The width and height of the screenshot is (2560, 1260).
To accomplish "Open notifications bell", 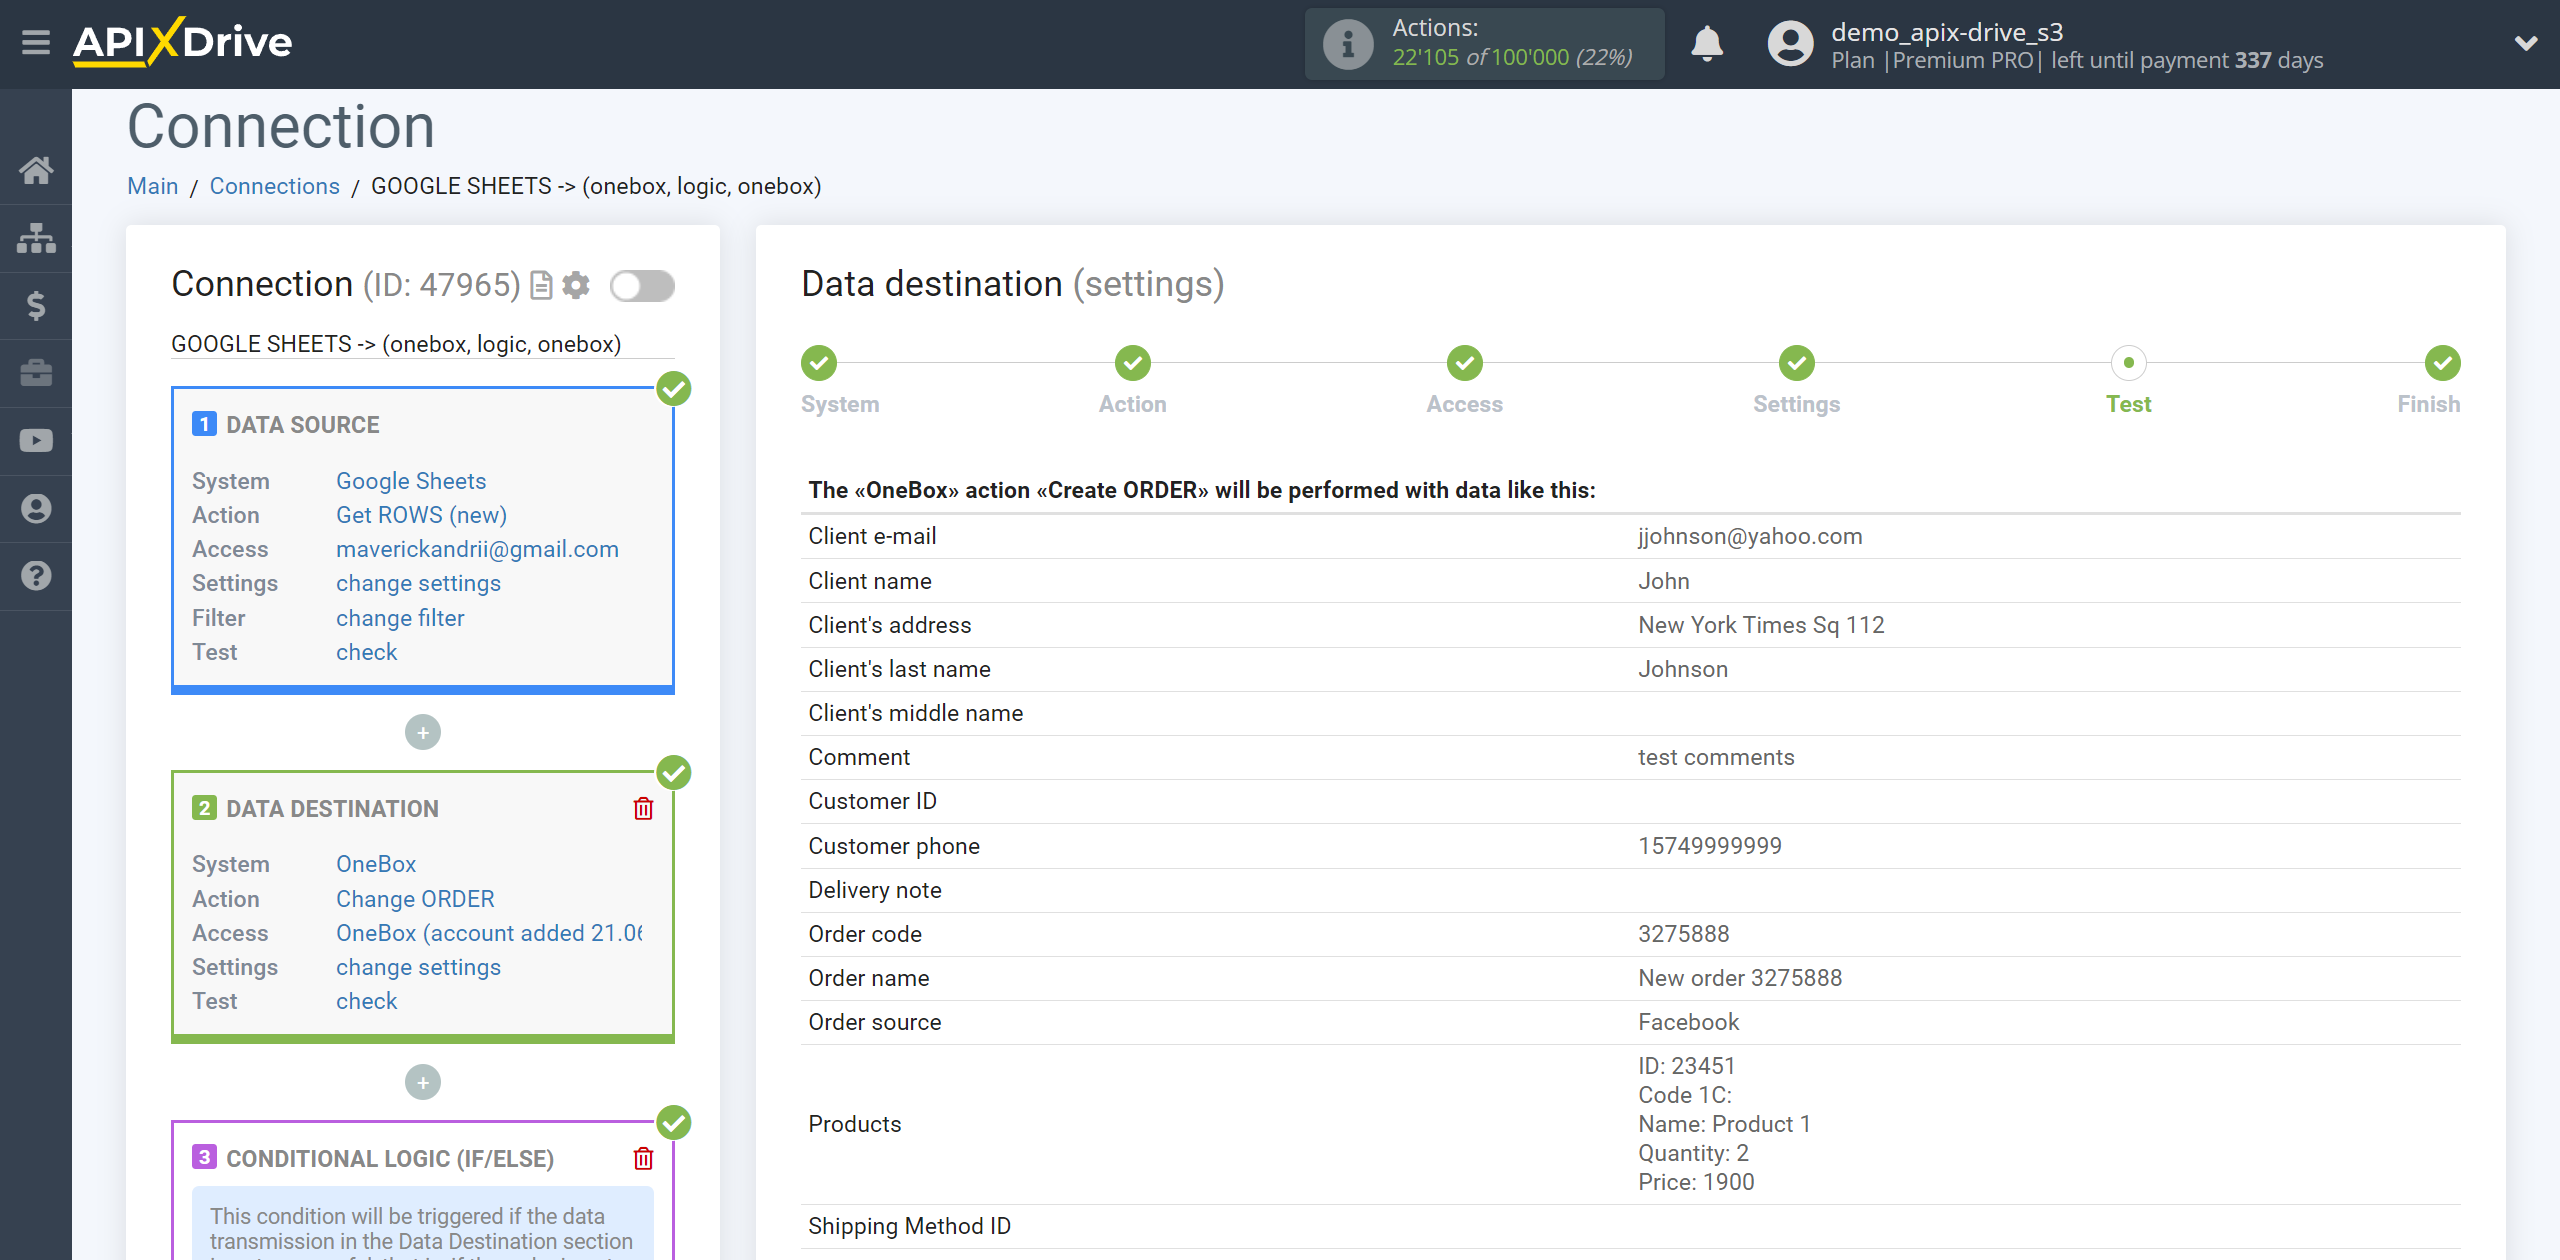I will click(1707, 44).
